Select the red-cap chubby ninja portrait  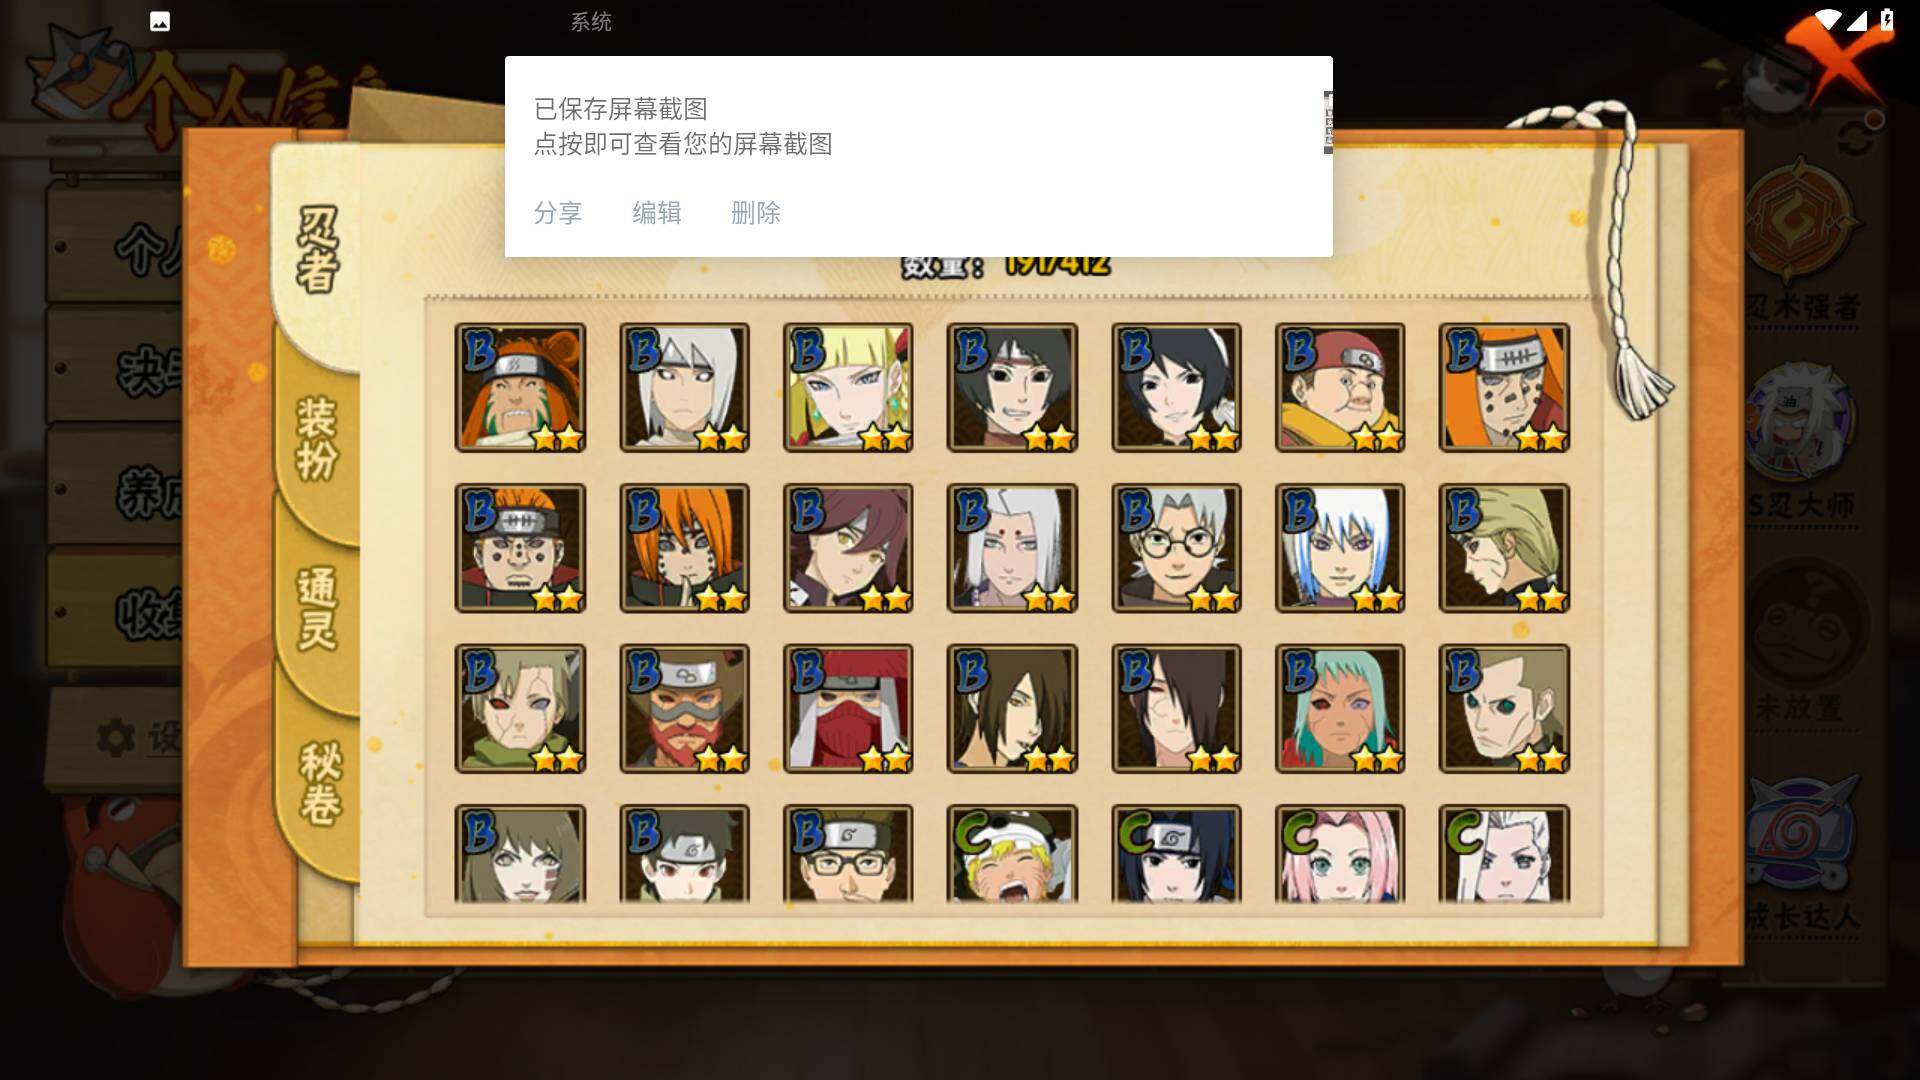coord(1340,388)
